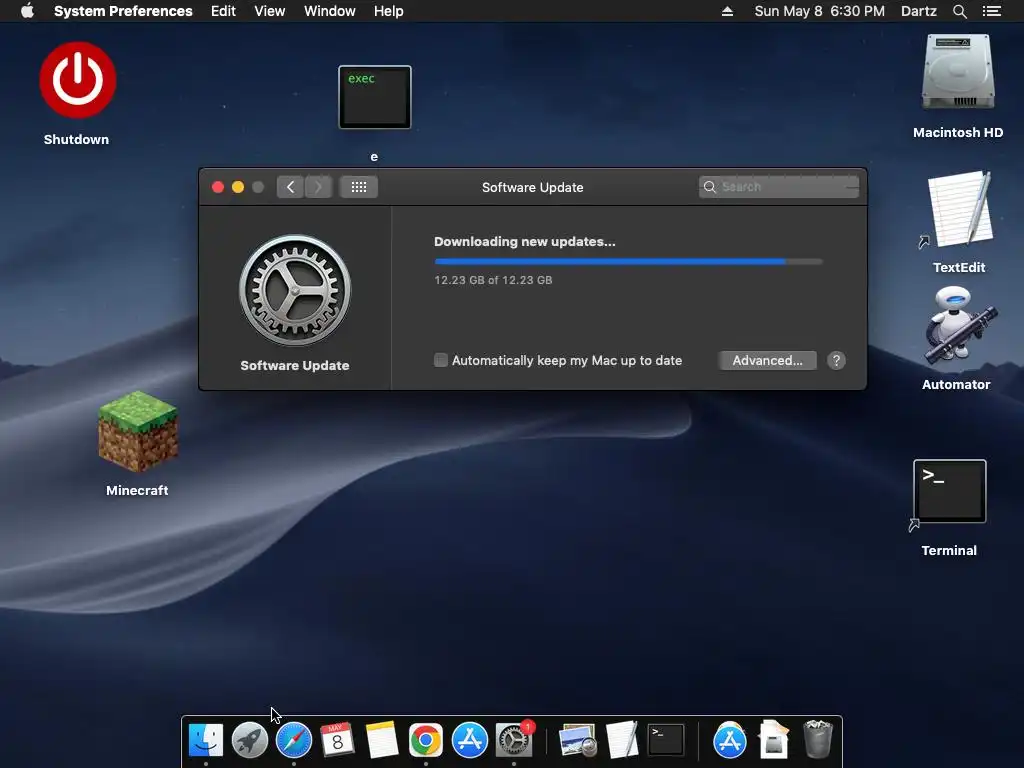The height and width of the screenshot is (768, 1024).
Task: Open the Dartz user menu
Action: point(918,11)
